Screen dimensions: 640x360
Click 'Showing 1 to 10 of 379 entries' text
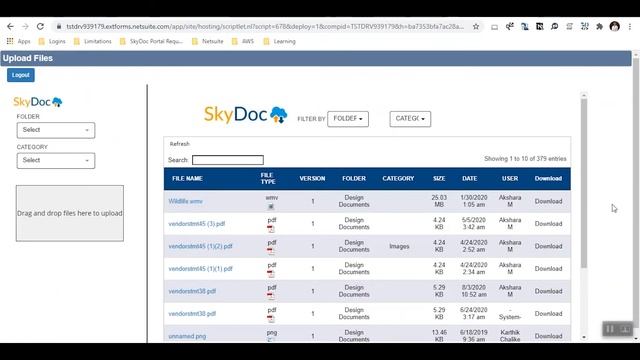point(525,159)
